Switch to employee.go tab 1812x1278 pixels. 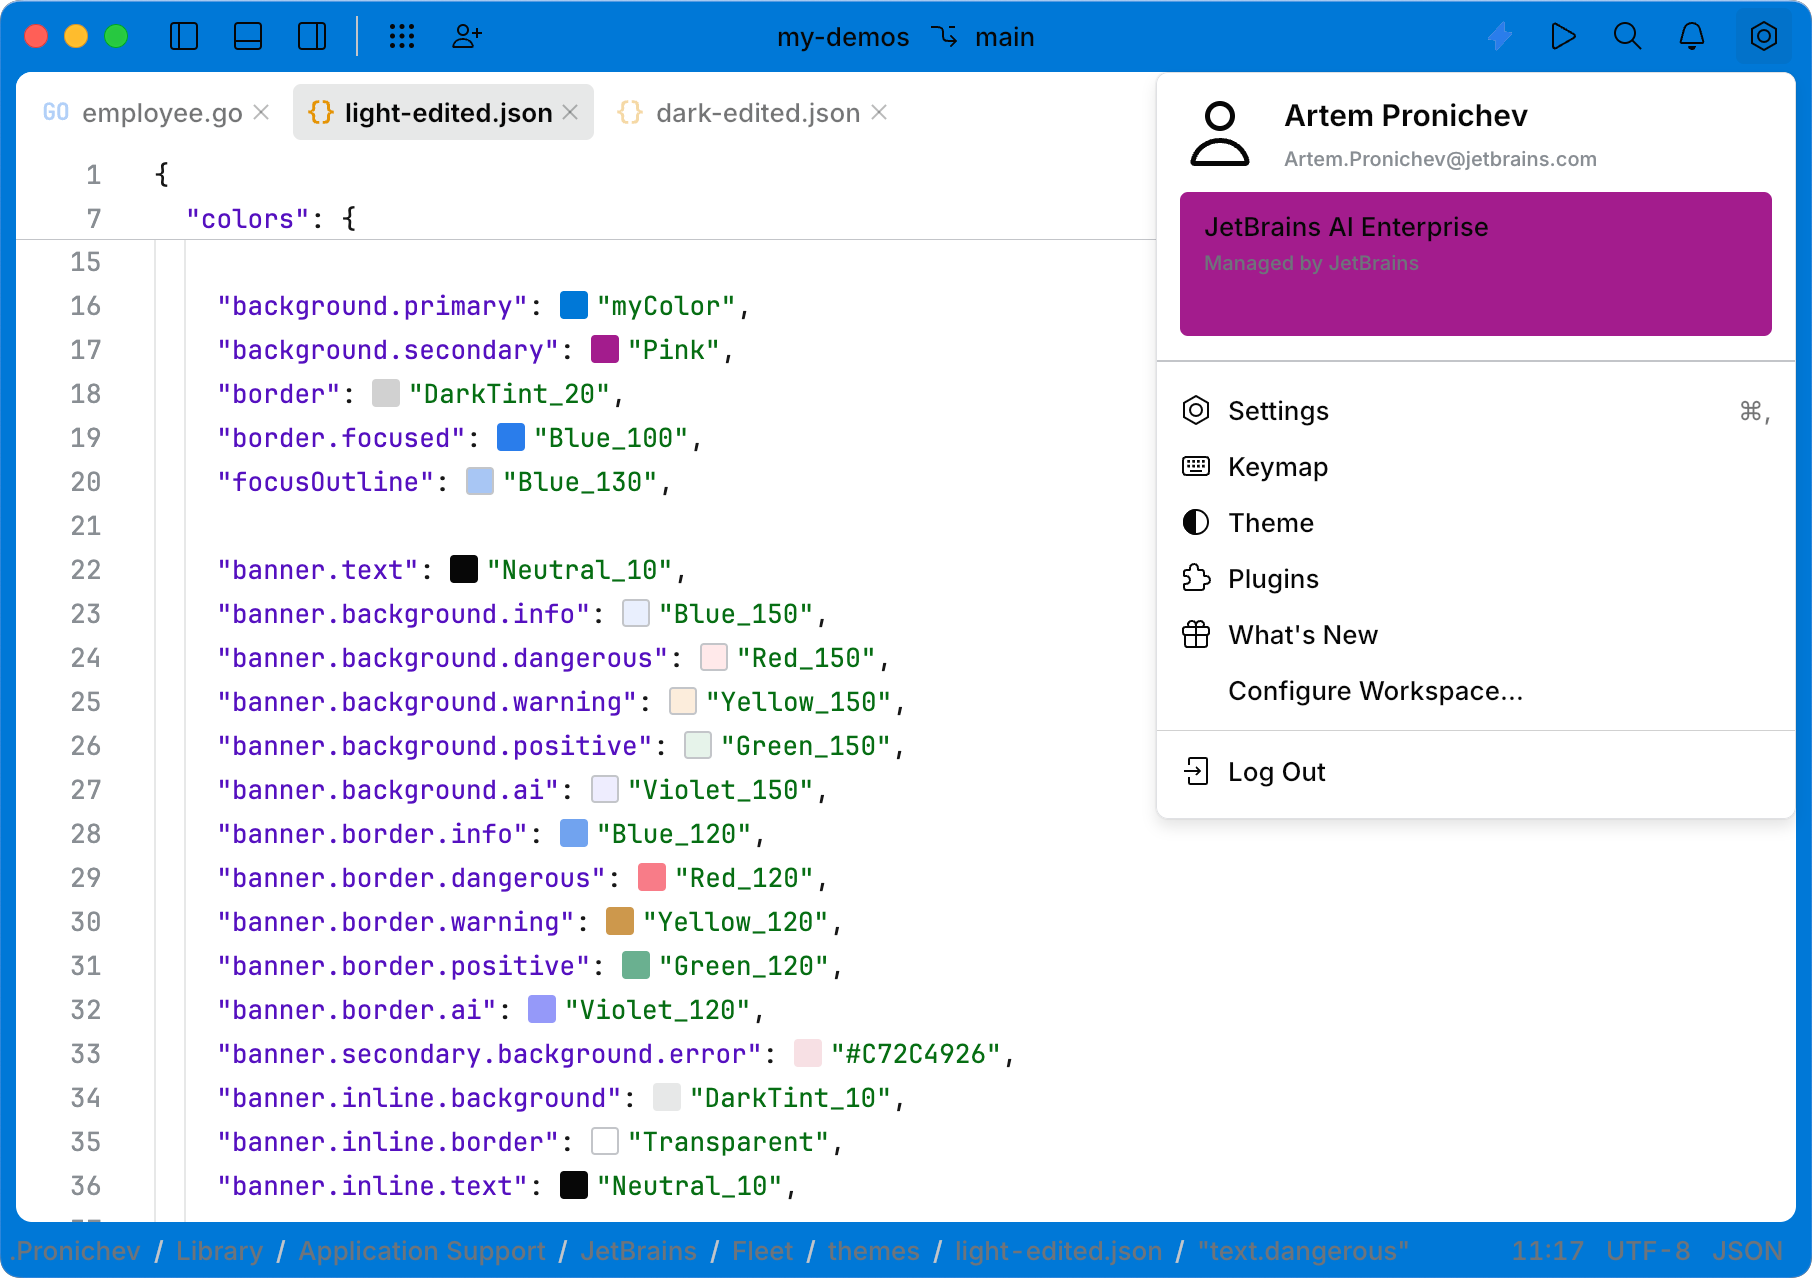[x=161, y=113]
